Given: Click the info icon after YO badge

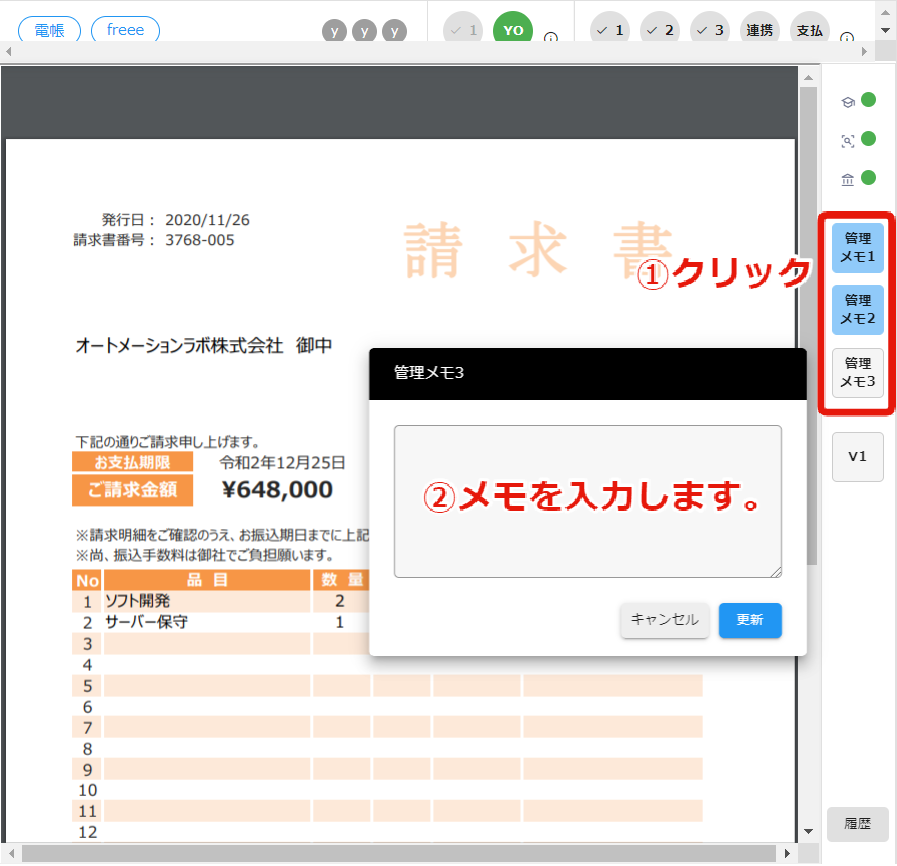Looking at the screenshot, I should point(550,38).
